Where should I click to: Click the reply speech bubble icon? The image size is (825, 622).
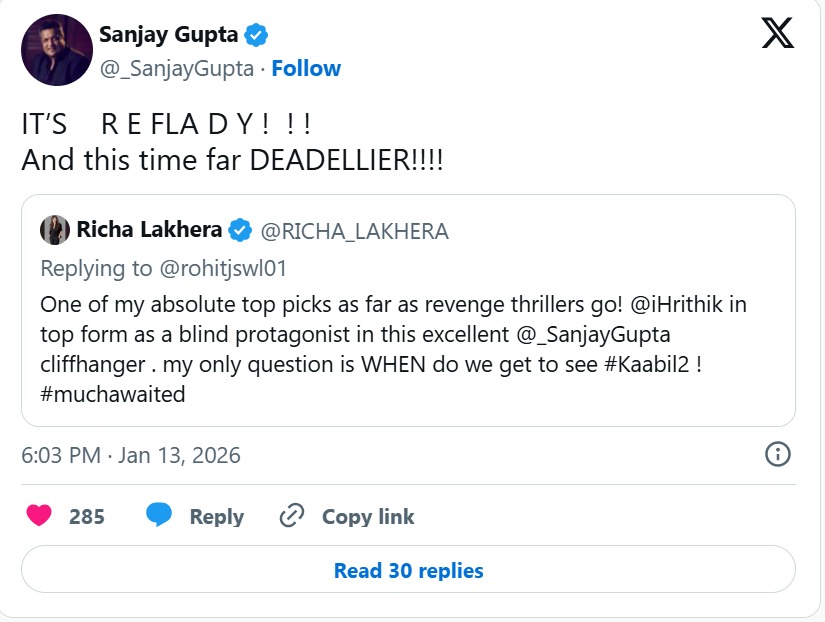click(x=159, y=516)
